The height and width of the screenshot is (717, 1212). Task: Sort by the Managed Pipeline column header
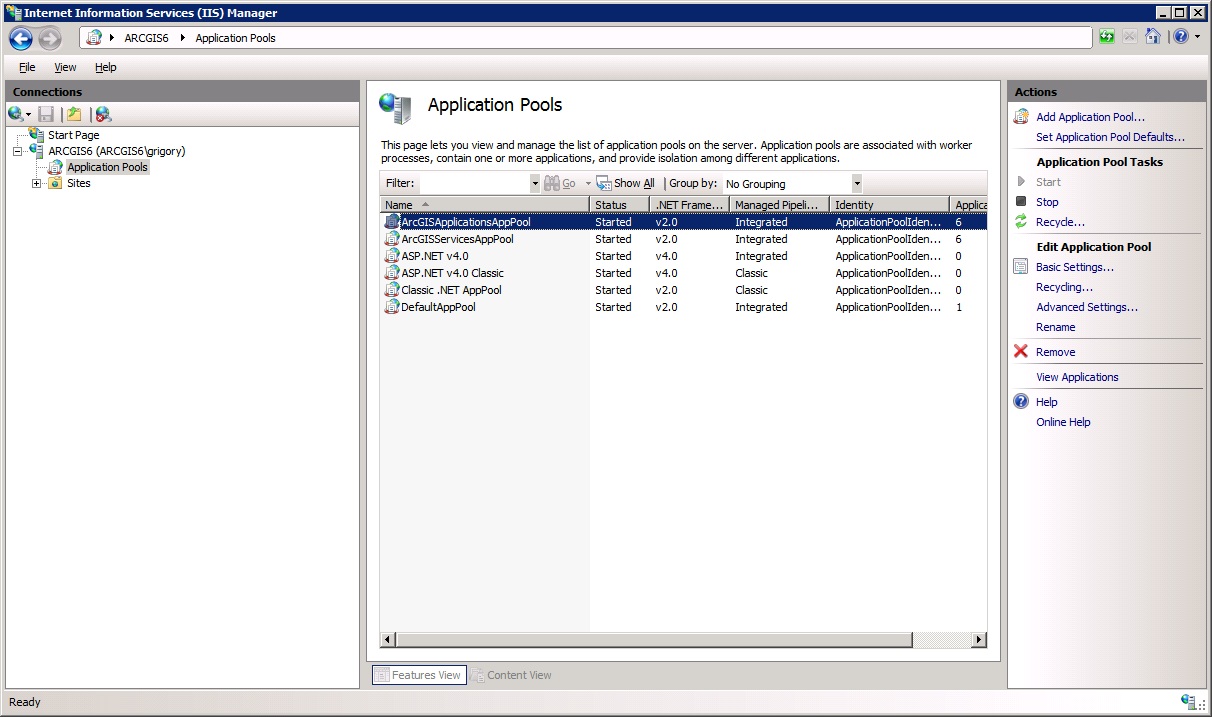779,205
